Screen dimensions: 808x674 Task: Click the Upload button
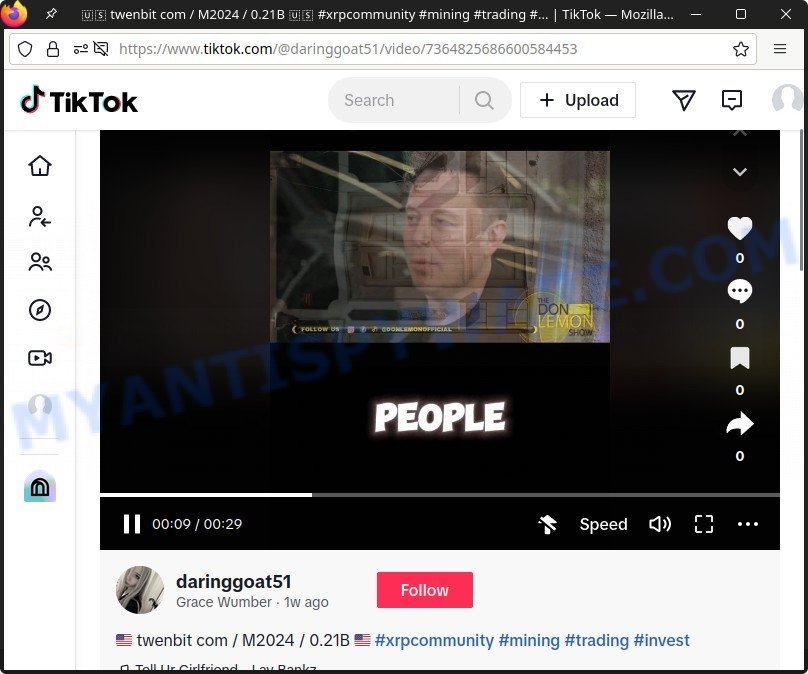pyautogui.click(x=578, y=100)
